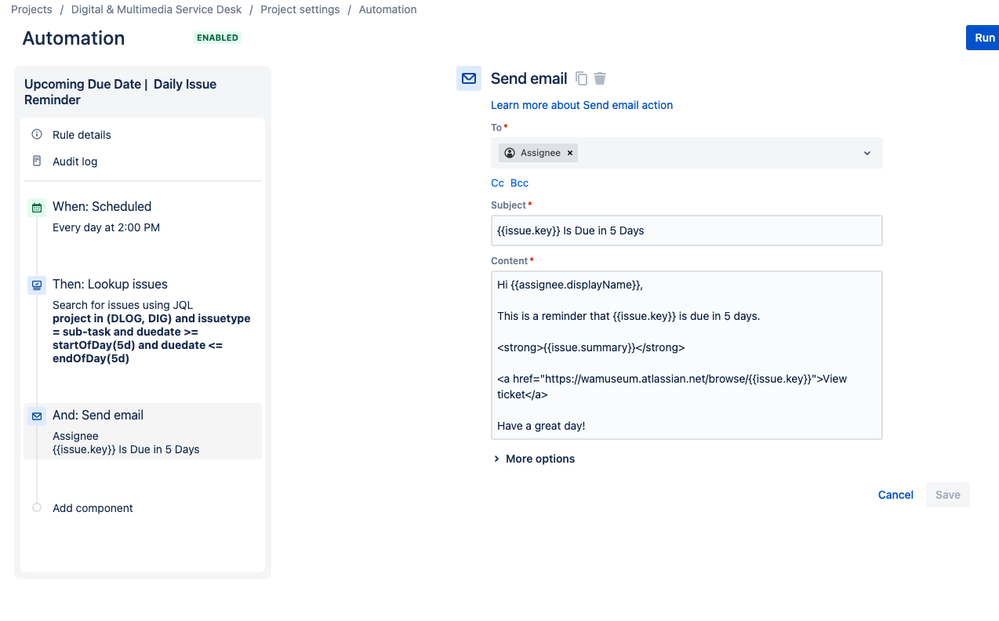999x621 pixels.
Task: Click the Save button
Action: coord(947,495)
